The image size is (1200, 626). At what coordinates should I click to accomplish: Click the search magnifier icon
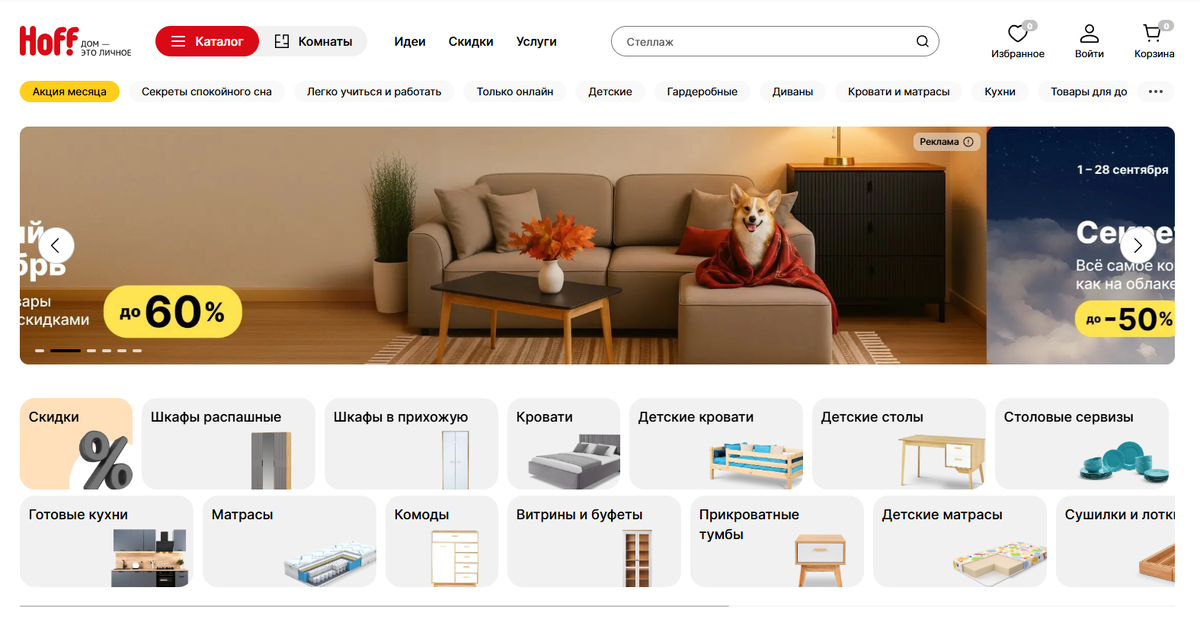point(922,42)
